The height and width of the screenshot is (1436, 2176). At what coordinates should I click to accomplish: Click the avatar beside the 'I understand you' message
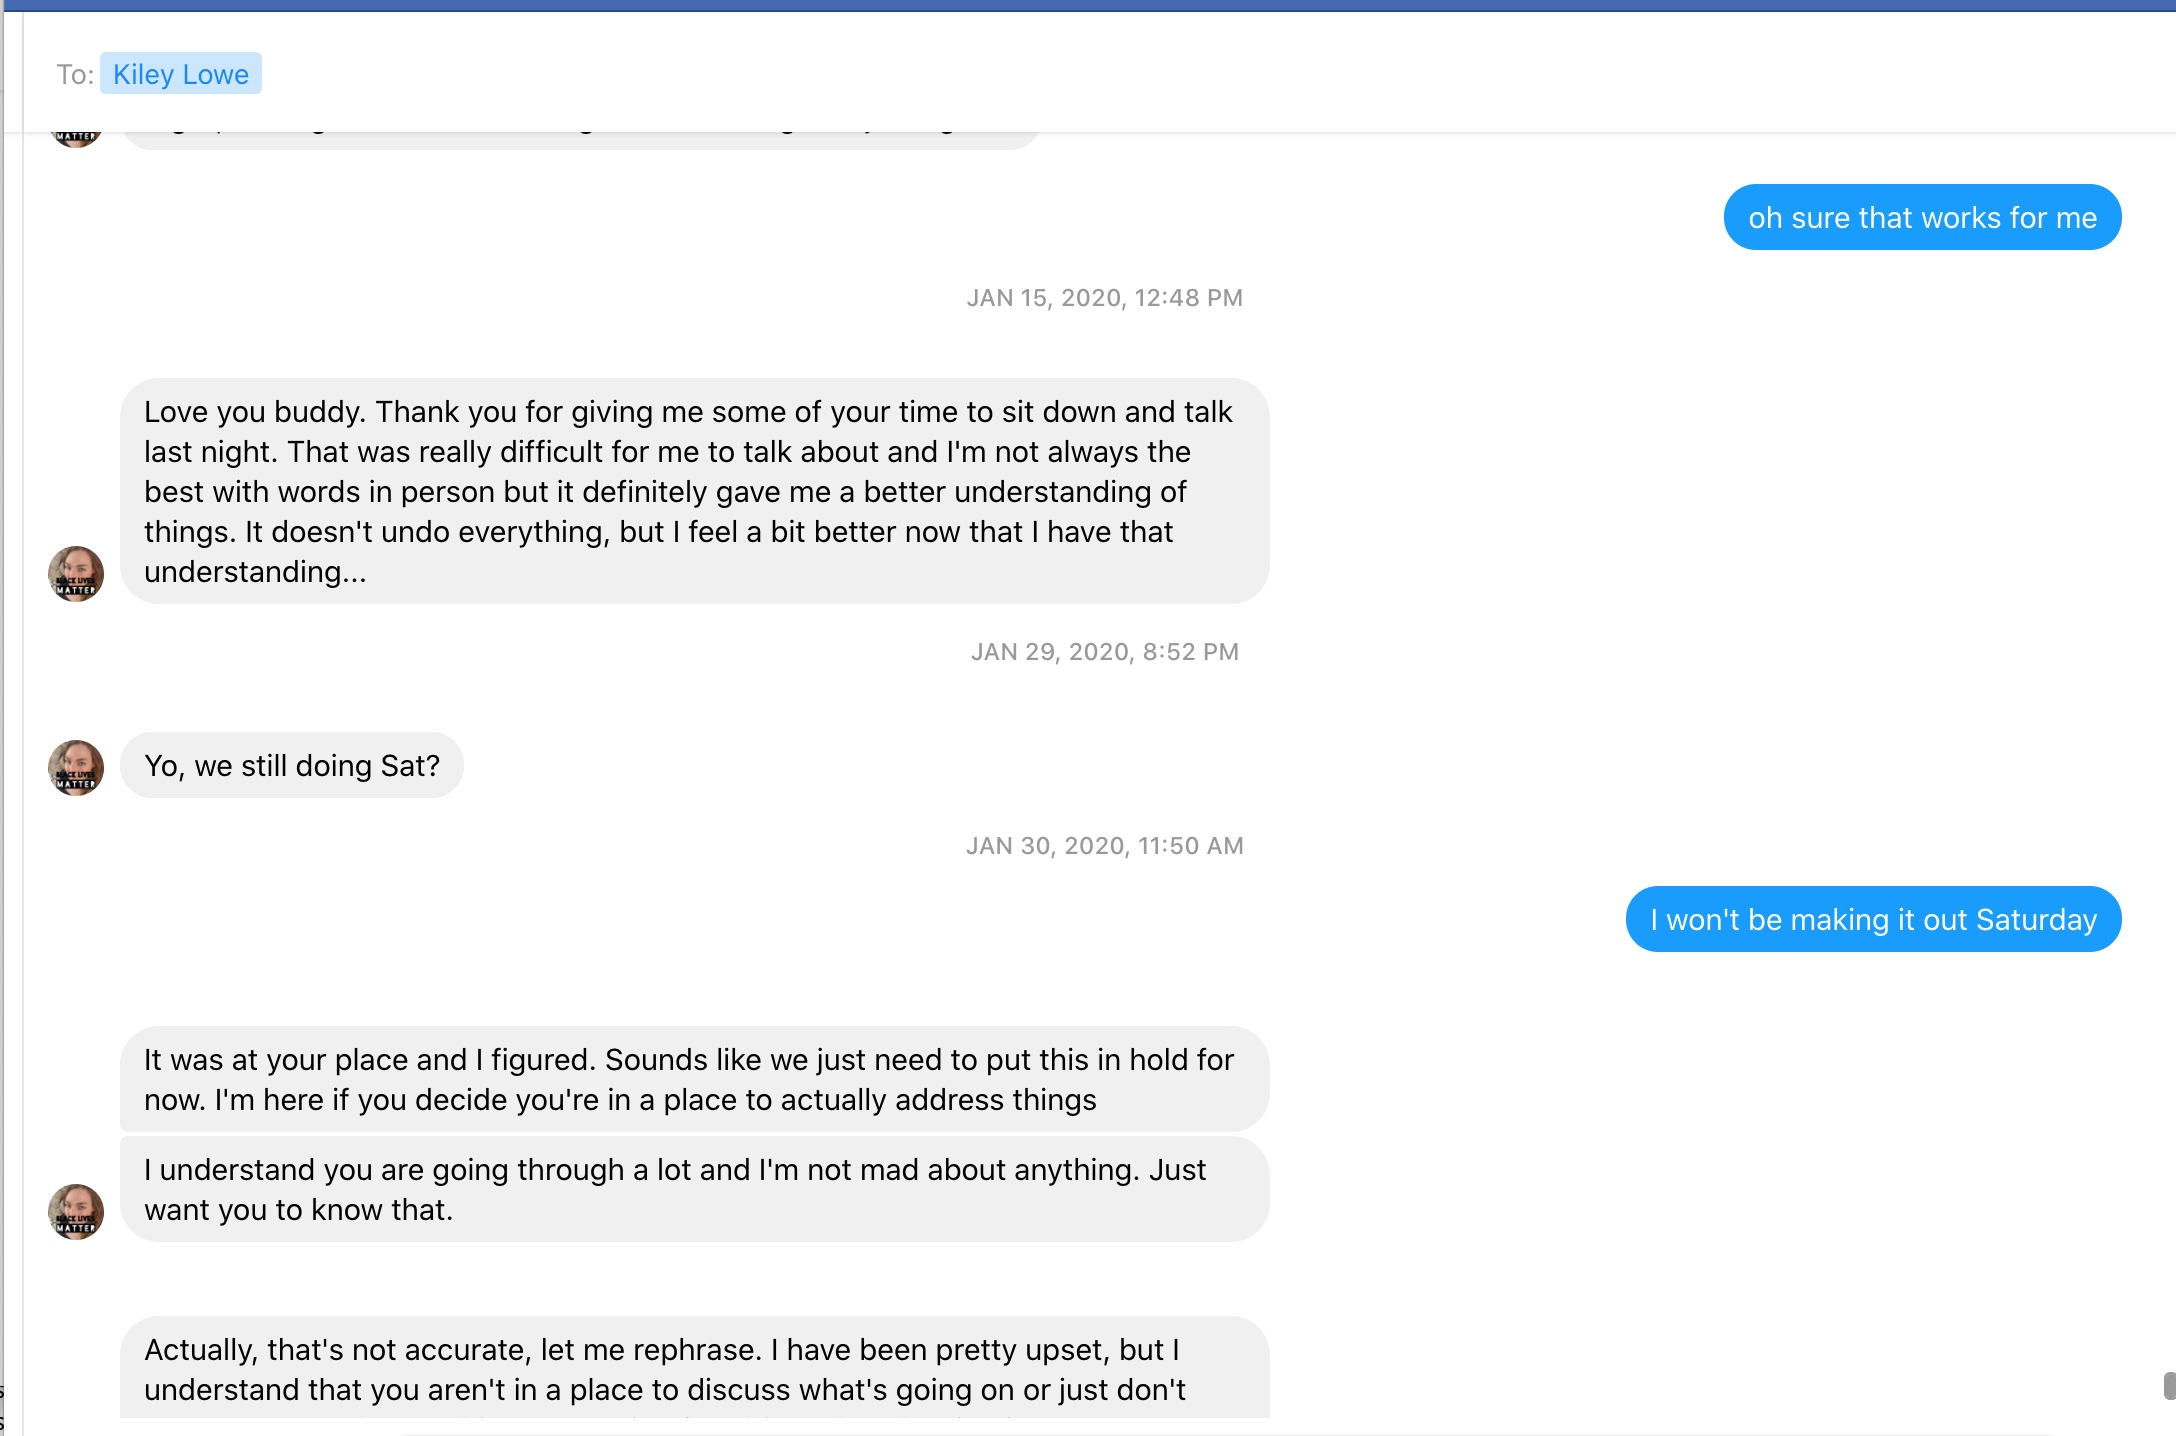(76, 1212)
